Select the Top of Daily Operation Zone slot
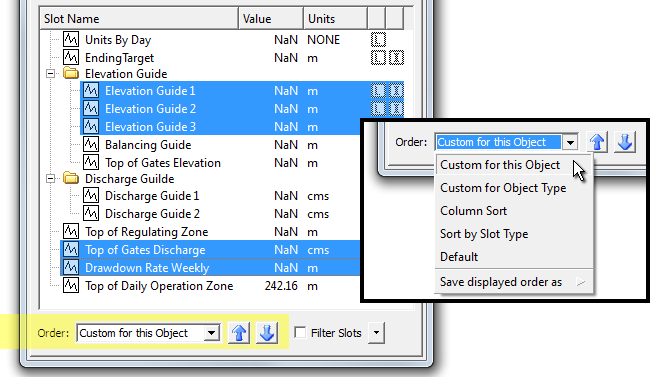 [159, 286]
